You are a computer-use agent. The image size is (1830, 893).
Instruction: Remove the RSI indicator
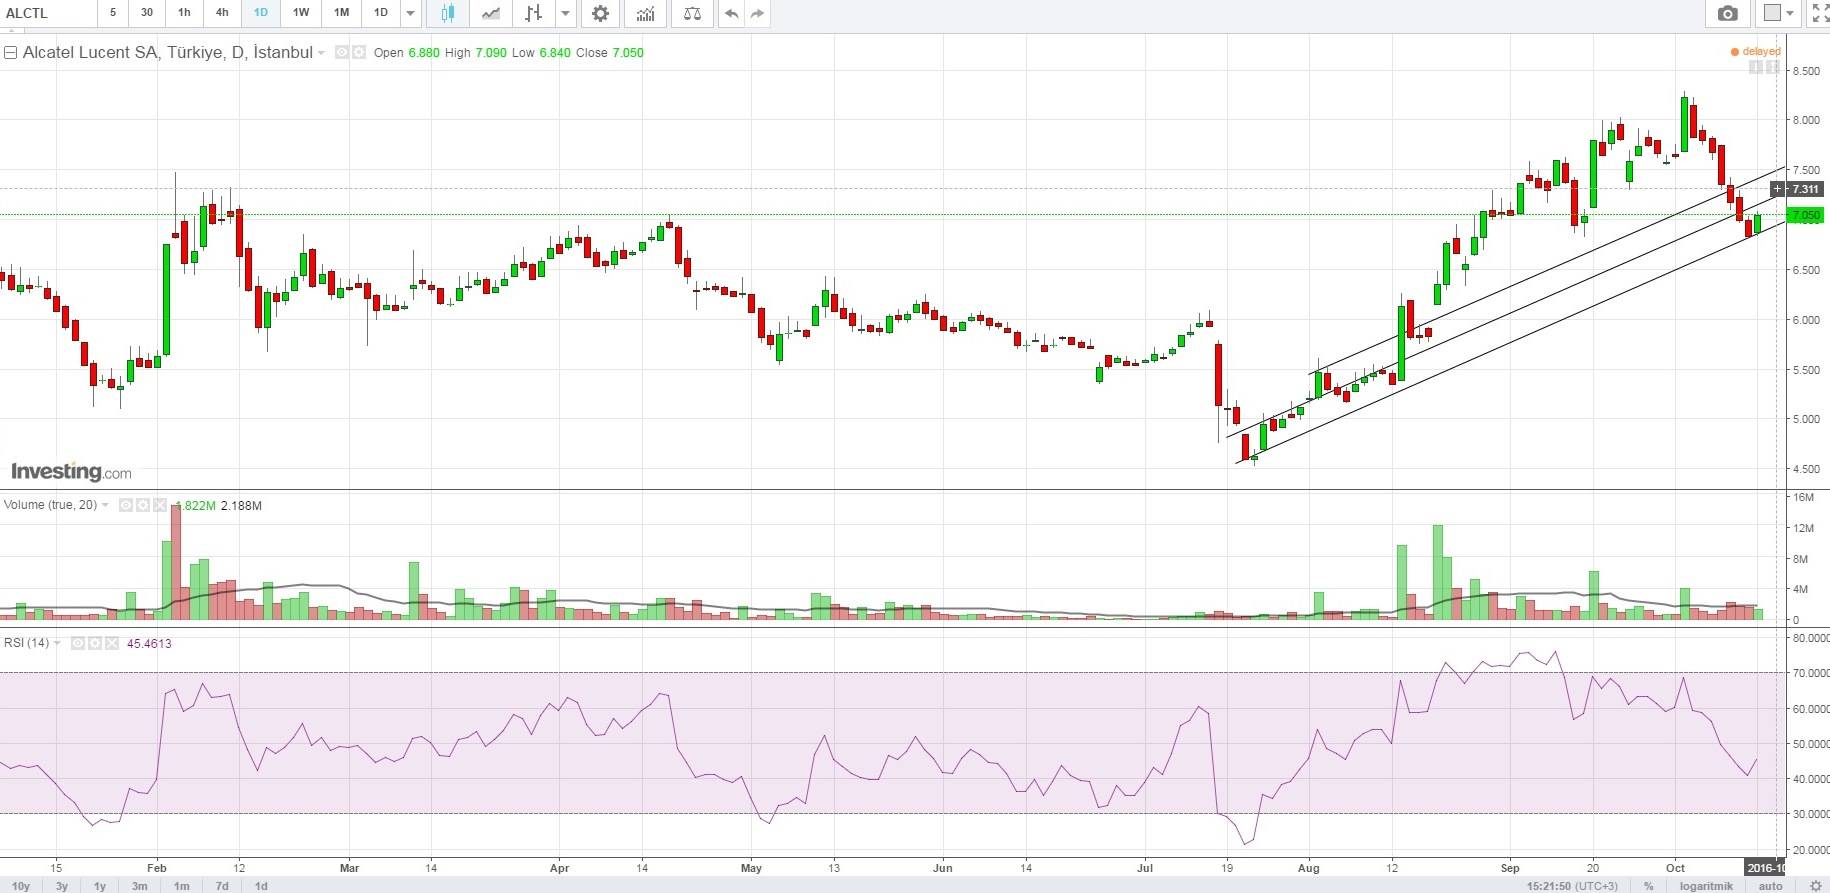pos(112,643)
